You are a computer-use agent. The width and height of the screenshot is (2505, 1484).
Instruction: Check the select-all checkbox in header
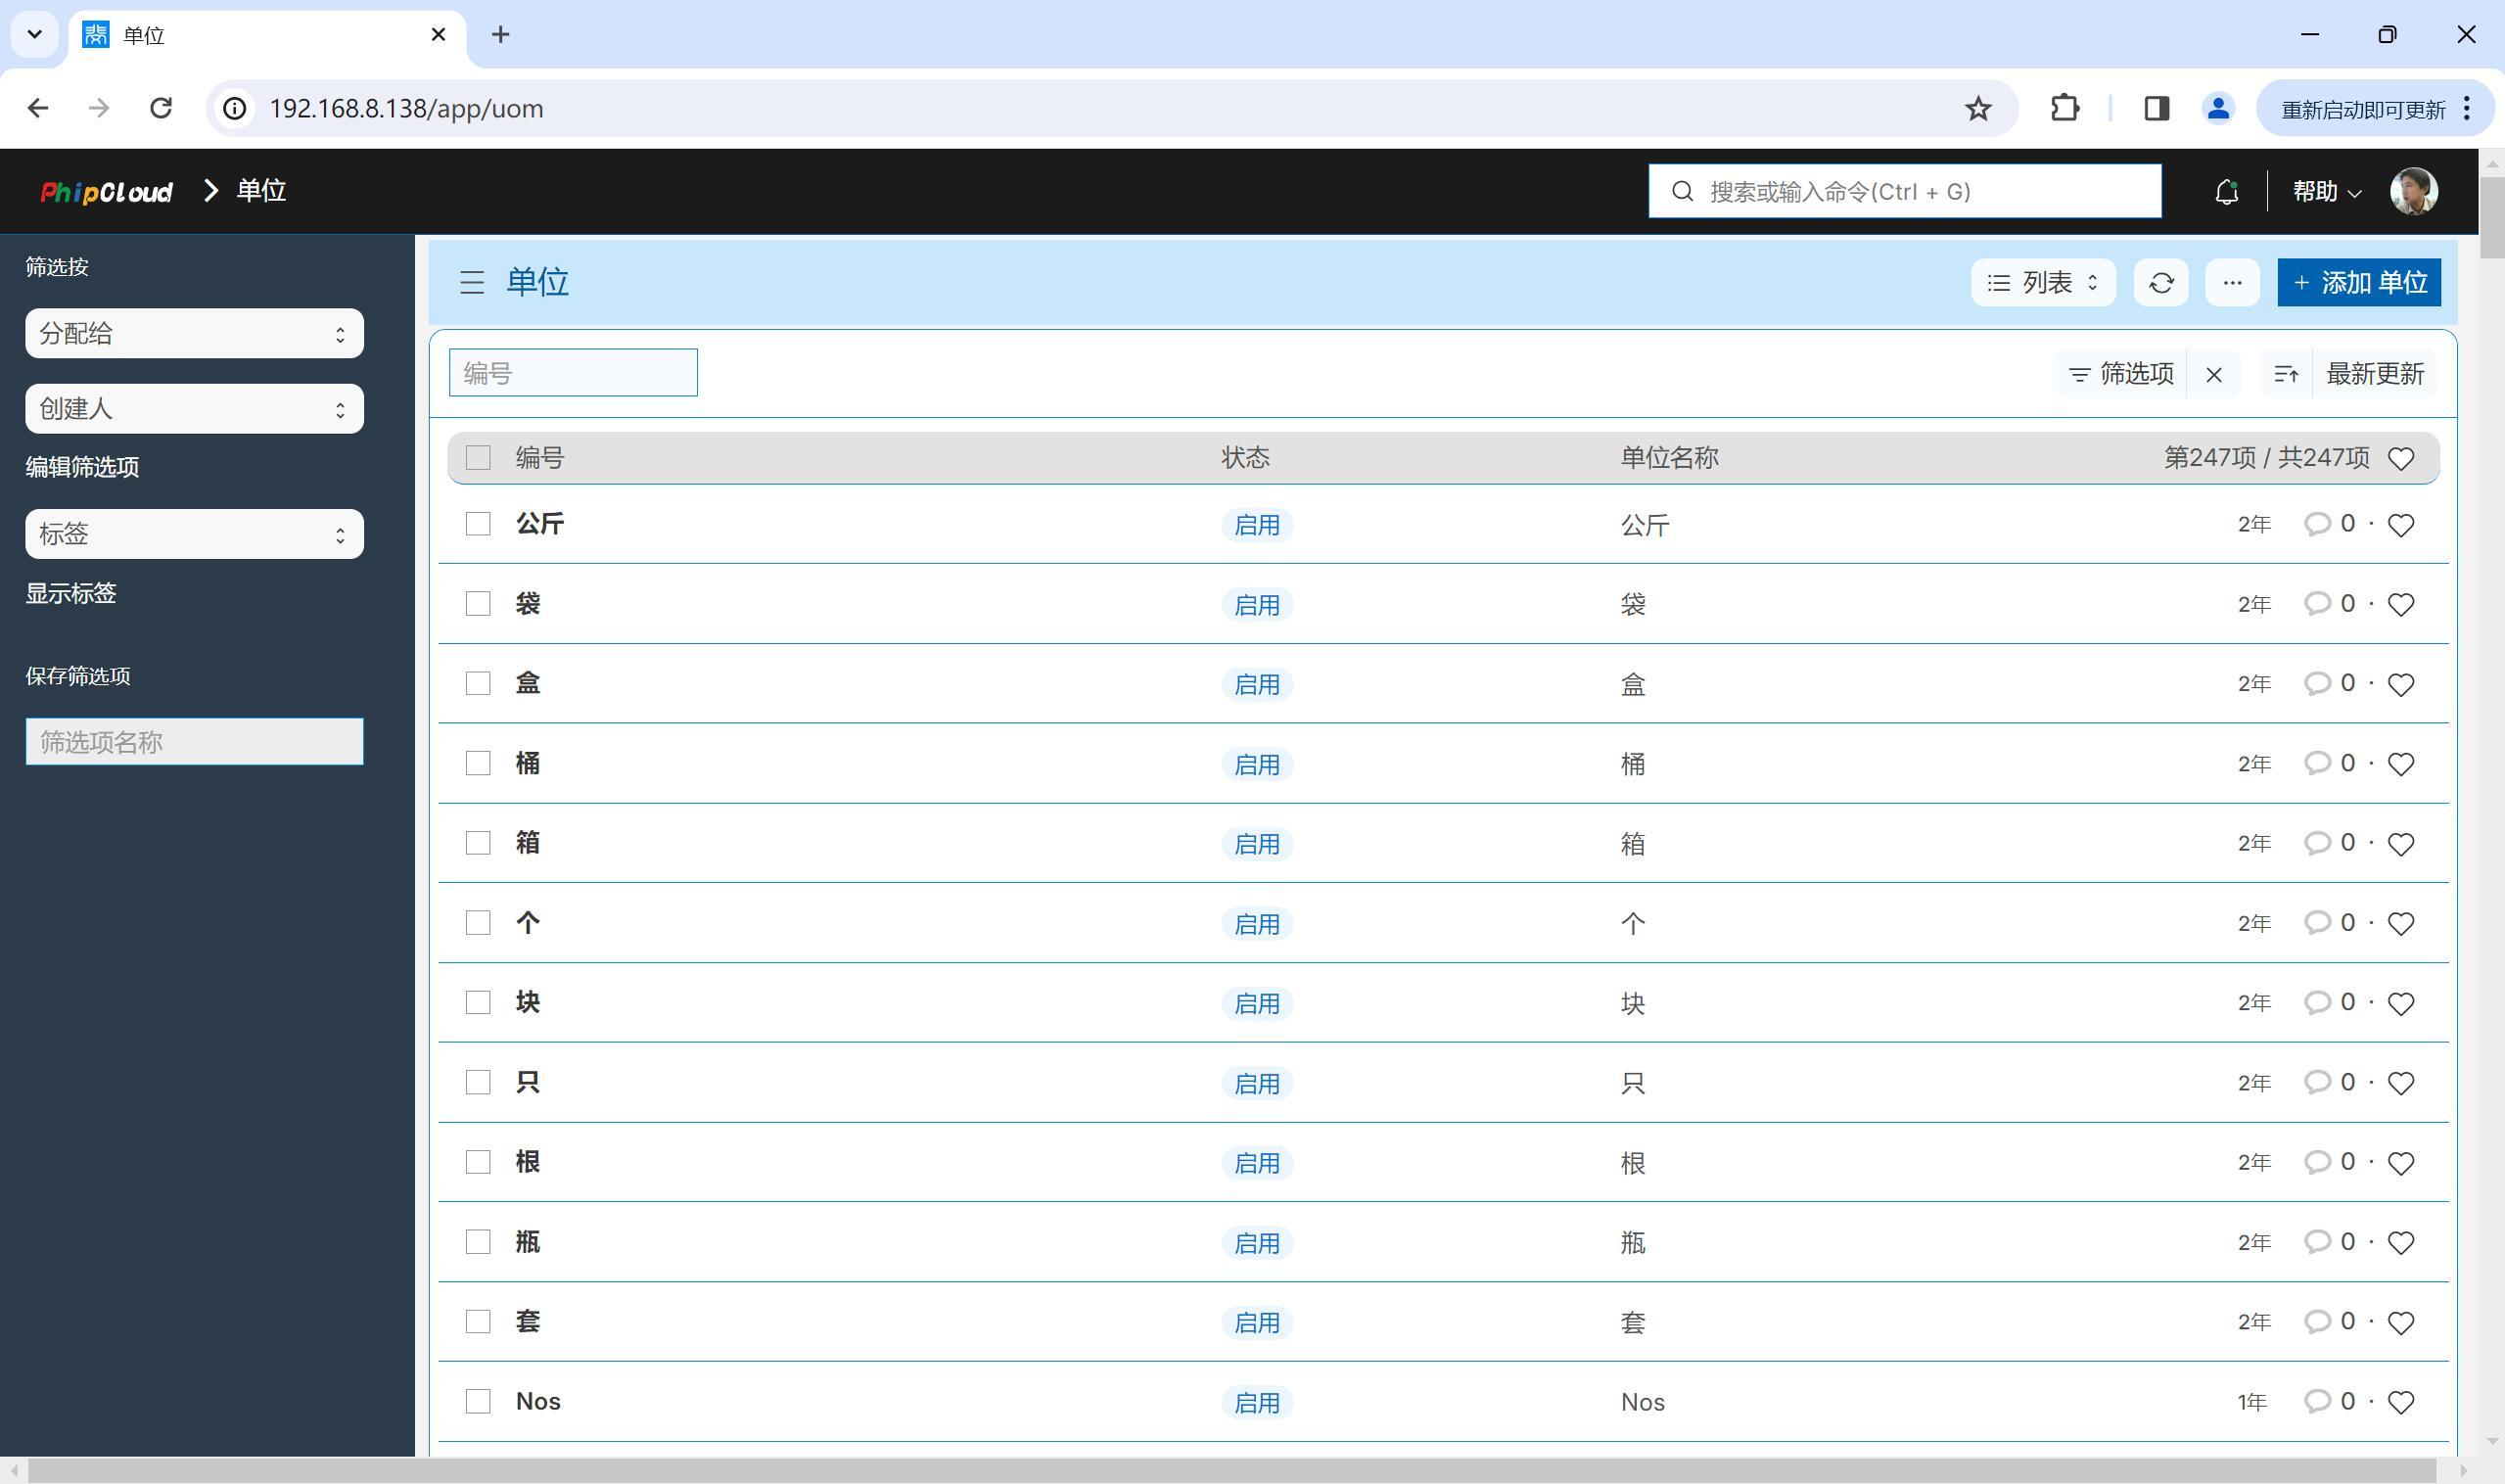[478, 458]
